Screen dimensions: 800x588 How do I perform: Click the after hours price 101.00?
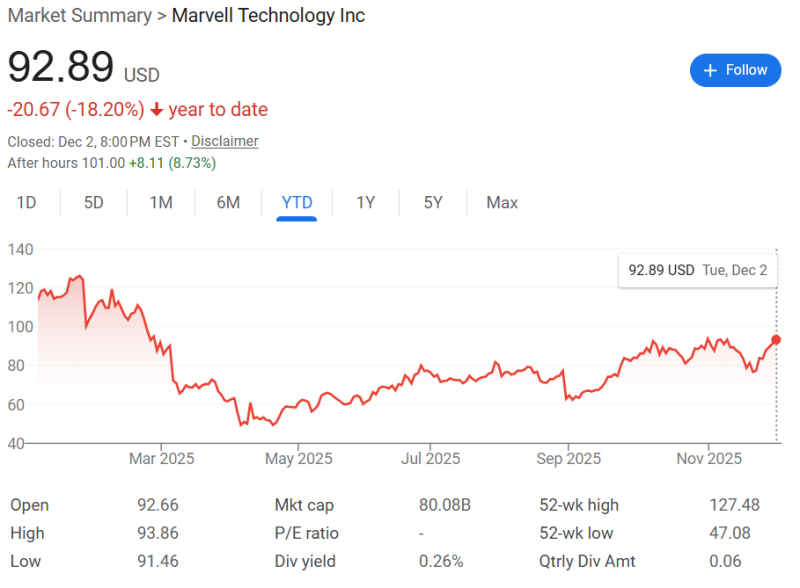(x=104, y=163)
